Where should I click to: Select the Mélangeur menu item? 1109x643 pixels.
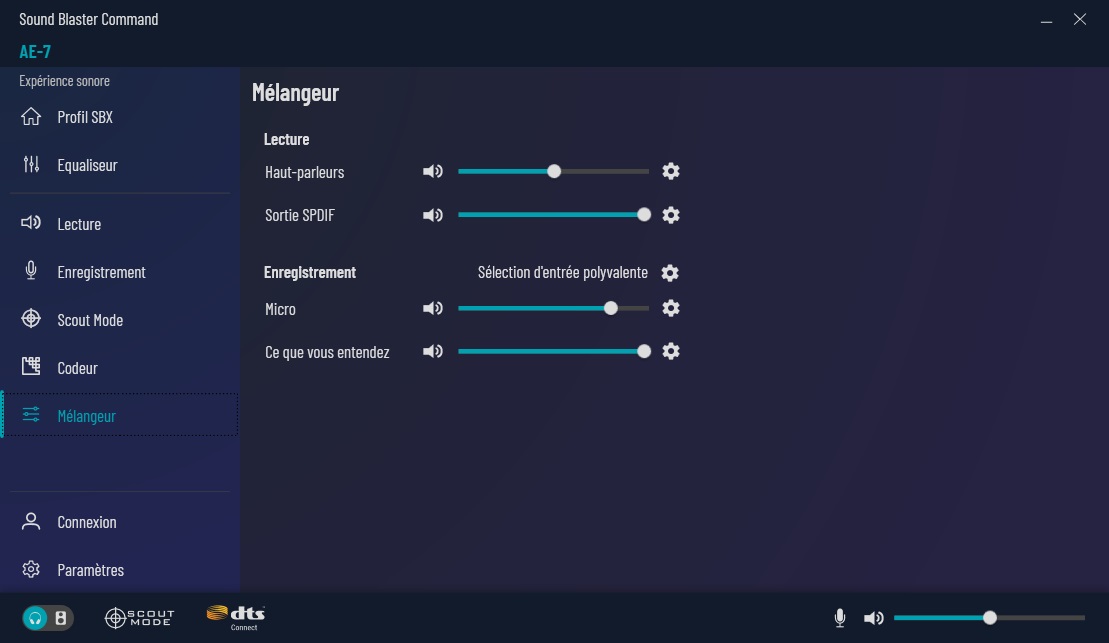(x=120, y=415)
